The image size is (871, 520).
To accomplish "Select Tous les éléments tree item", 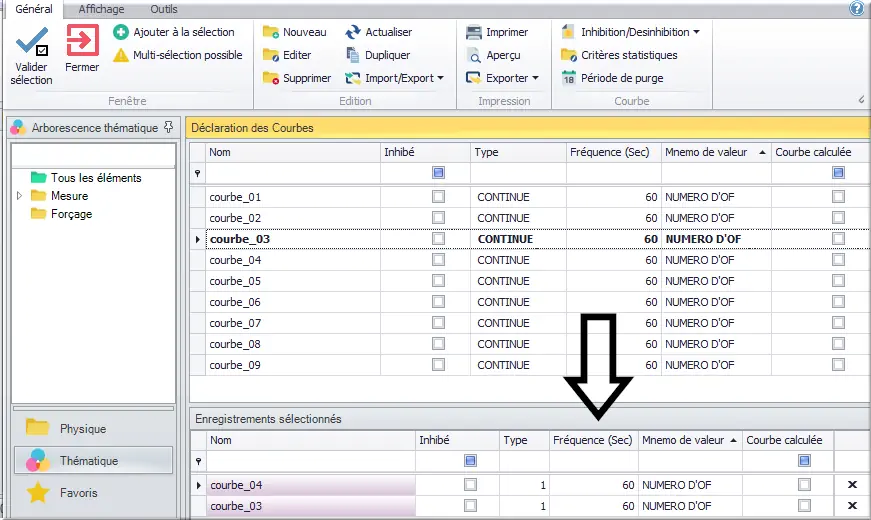I will pos(96,178).
